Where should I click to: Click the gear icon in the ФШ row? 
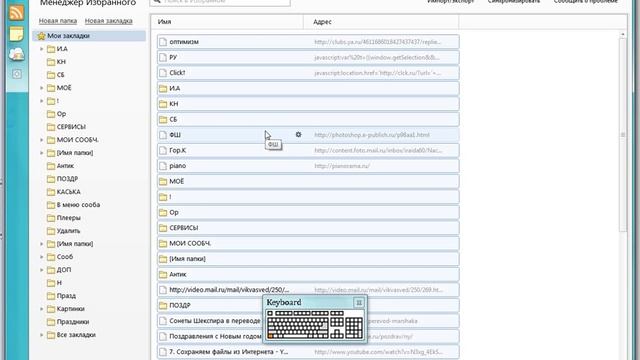click(298, 134)
